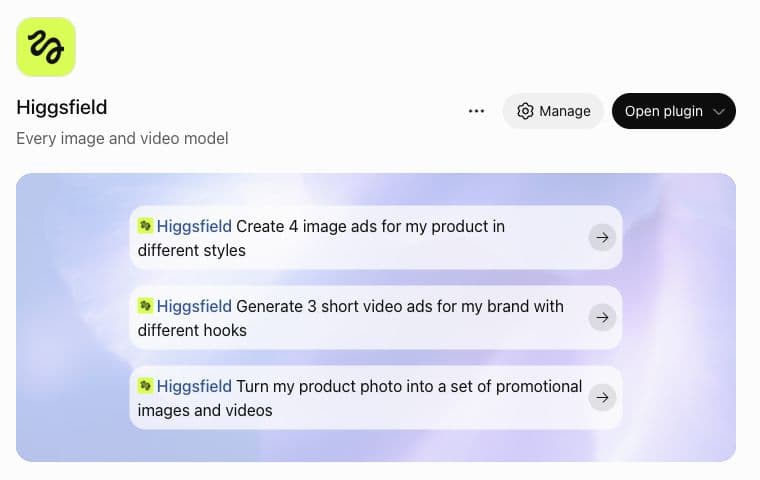Click the Higgsfield plugin title
Viewport: 760px width, 480px height.
tap(62, 108)
